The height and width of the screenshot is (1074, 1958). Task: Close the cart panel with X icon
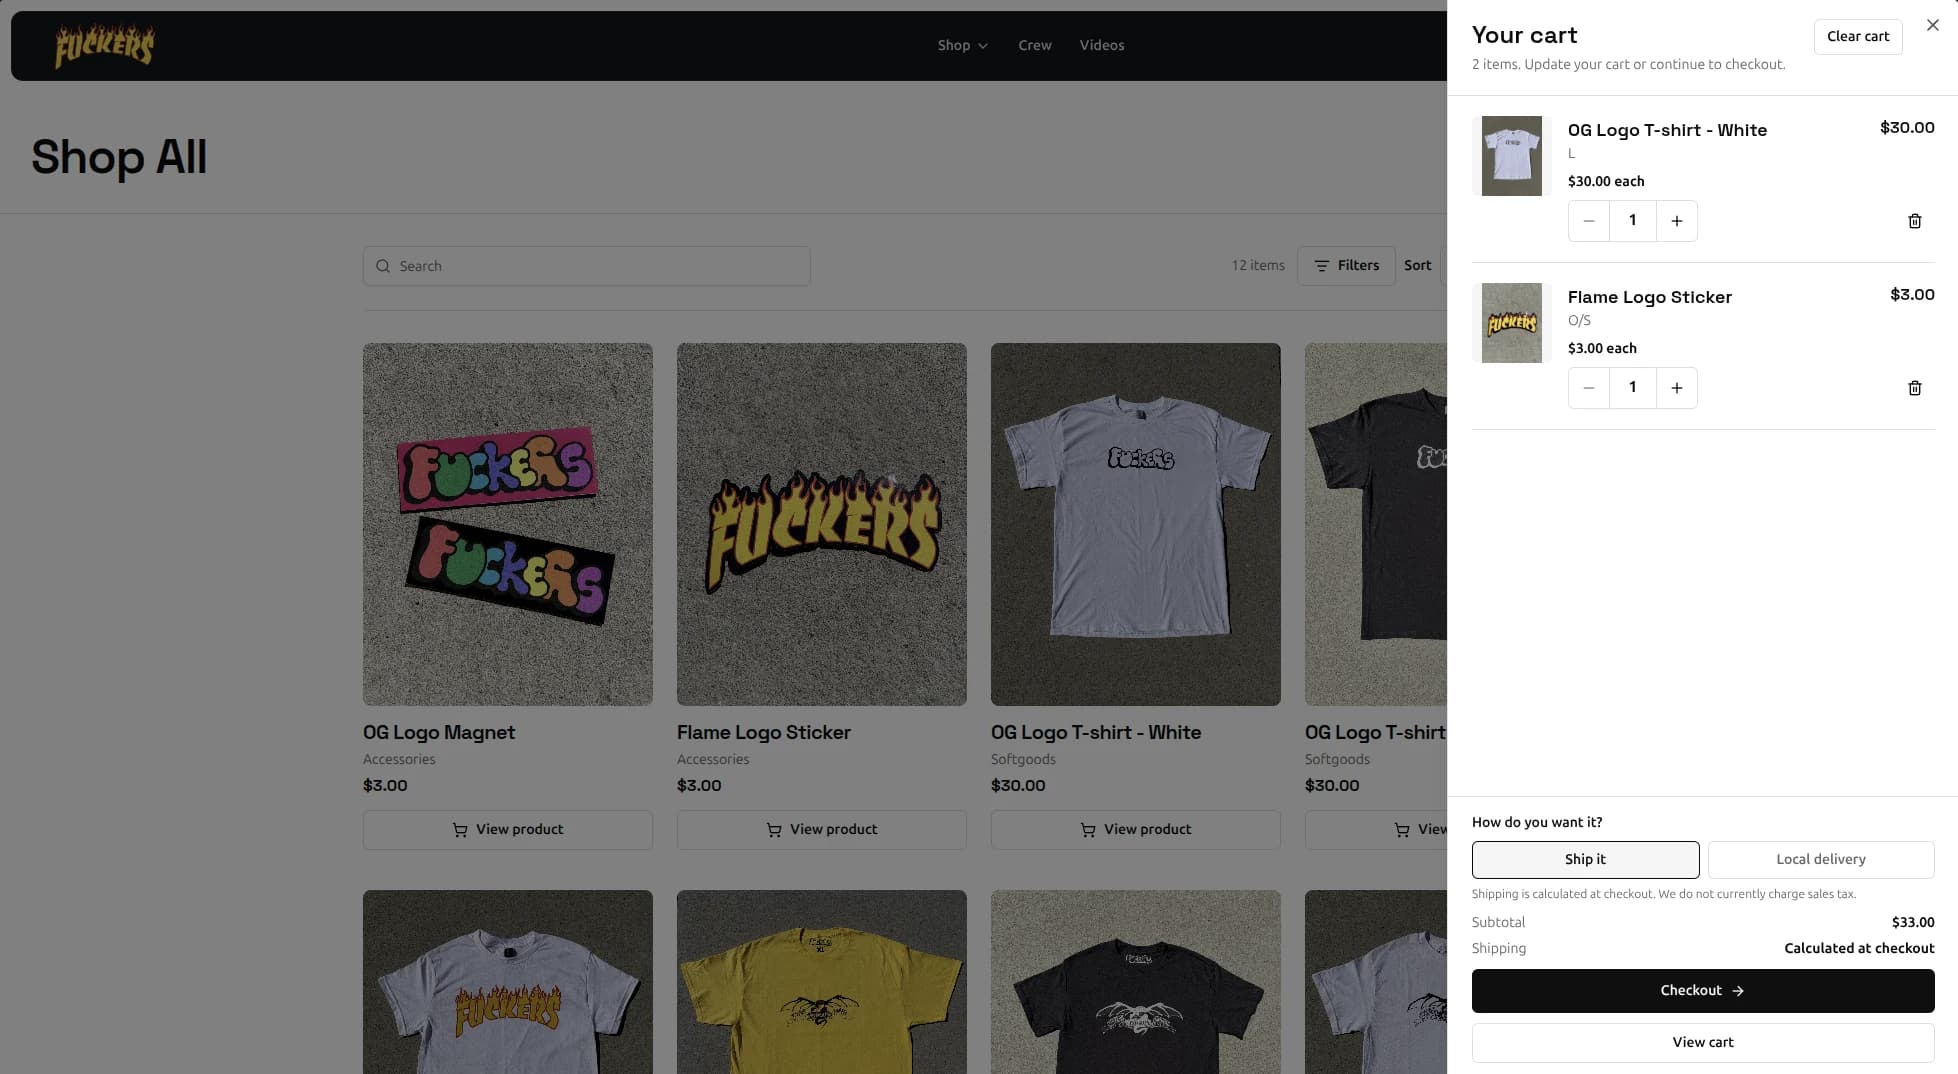pyautogui.click(x=1932, y=26)
